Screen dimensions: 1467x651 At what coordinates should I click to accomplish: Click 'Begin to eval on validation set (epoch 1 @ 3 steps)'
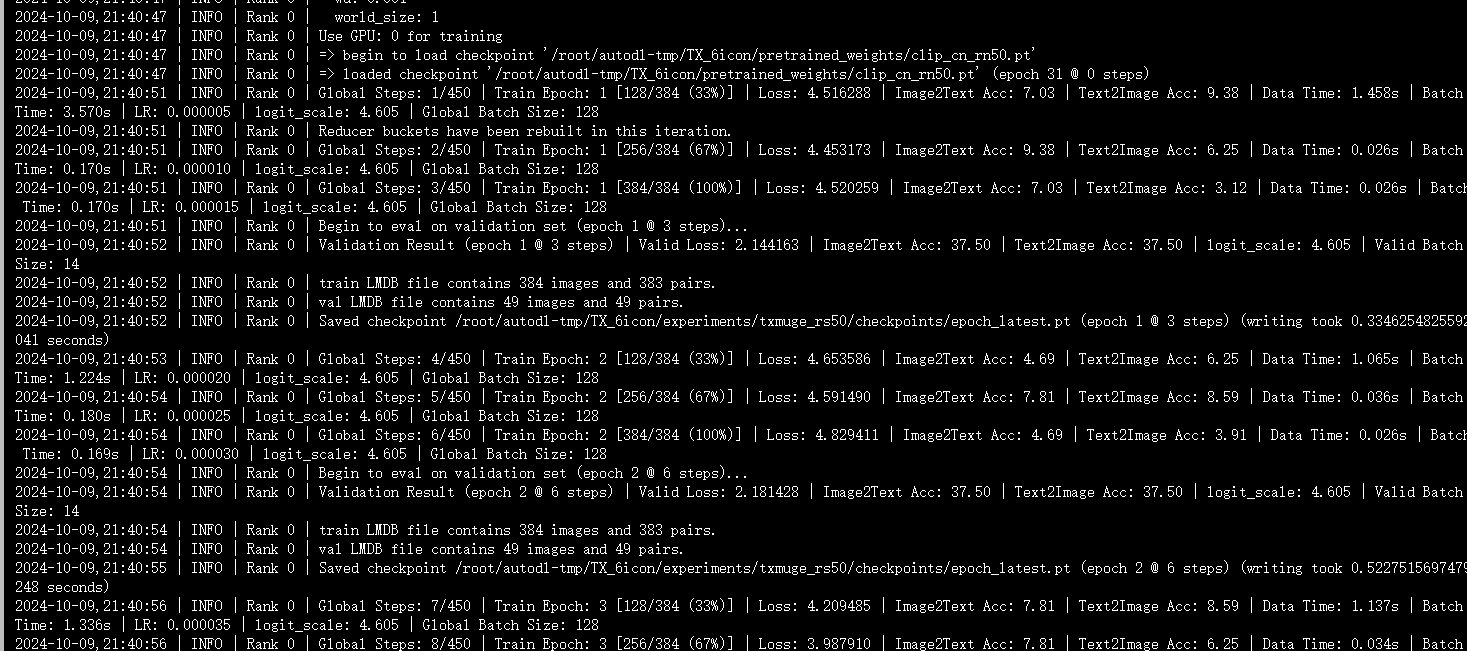pyautogui.click(x=533, y=226)
